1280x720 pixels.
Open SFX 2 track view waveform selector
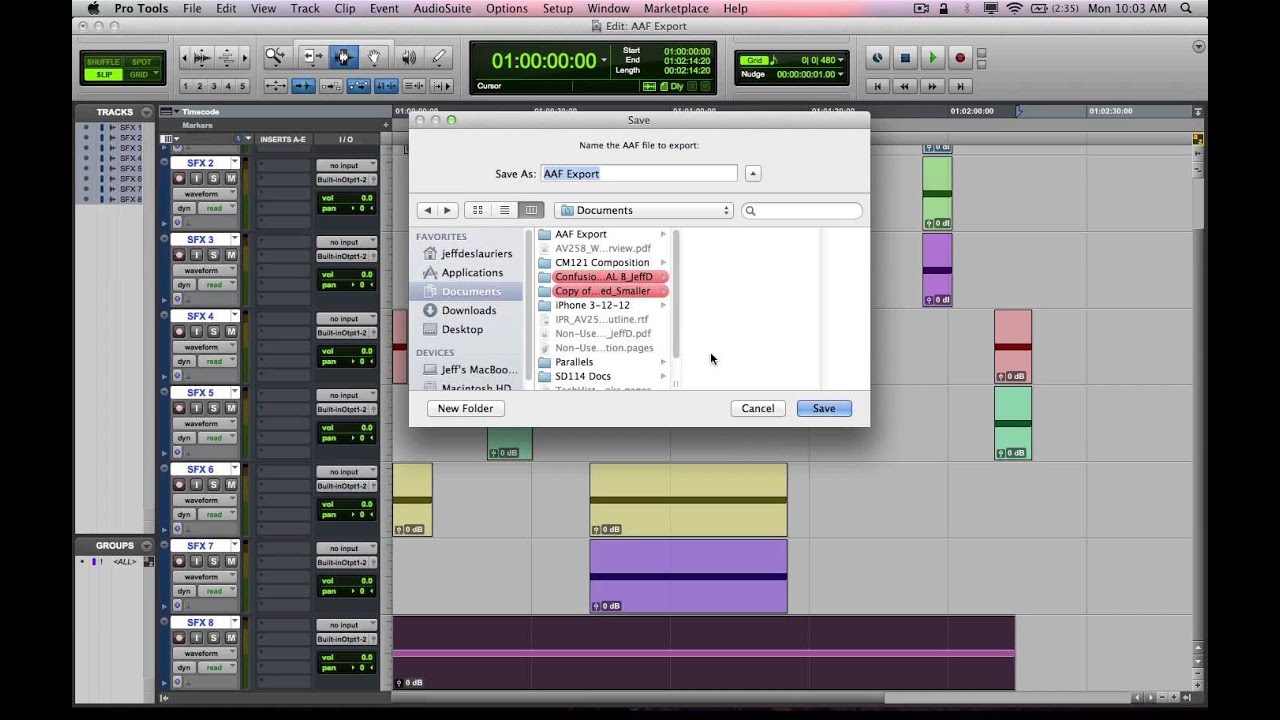pos(207,194)
